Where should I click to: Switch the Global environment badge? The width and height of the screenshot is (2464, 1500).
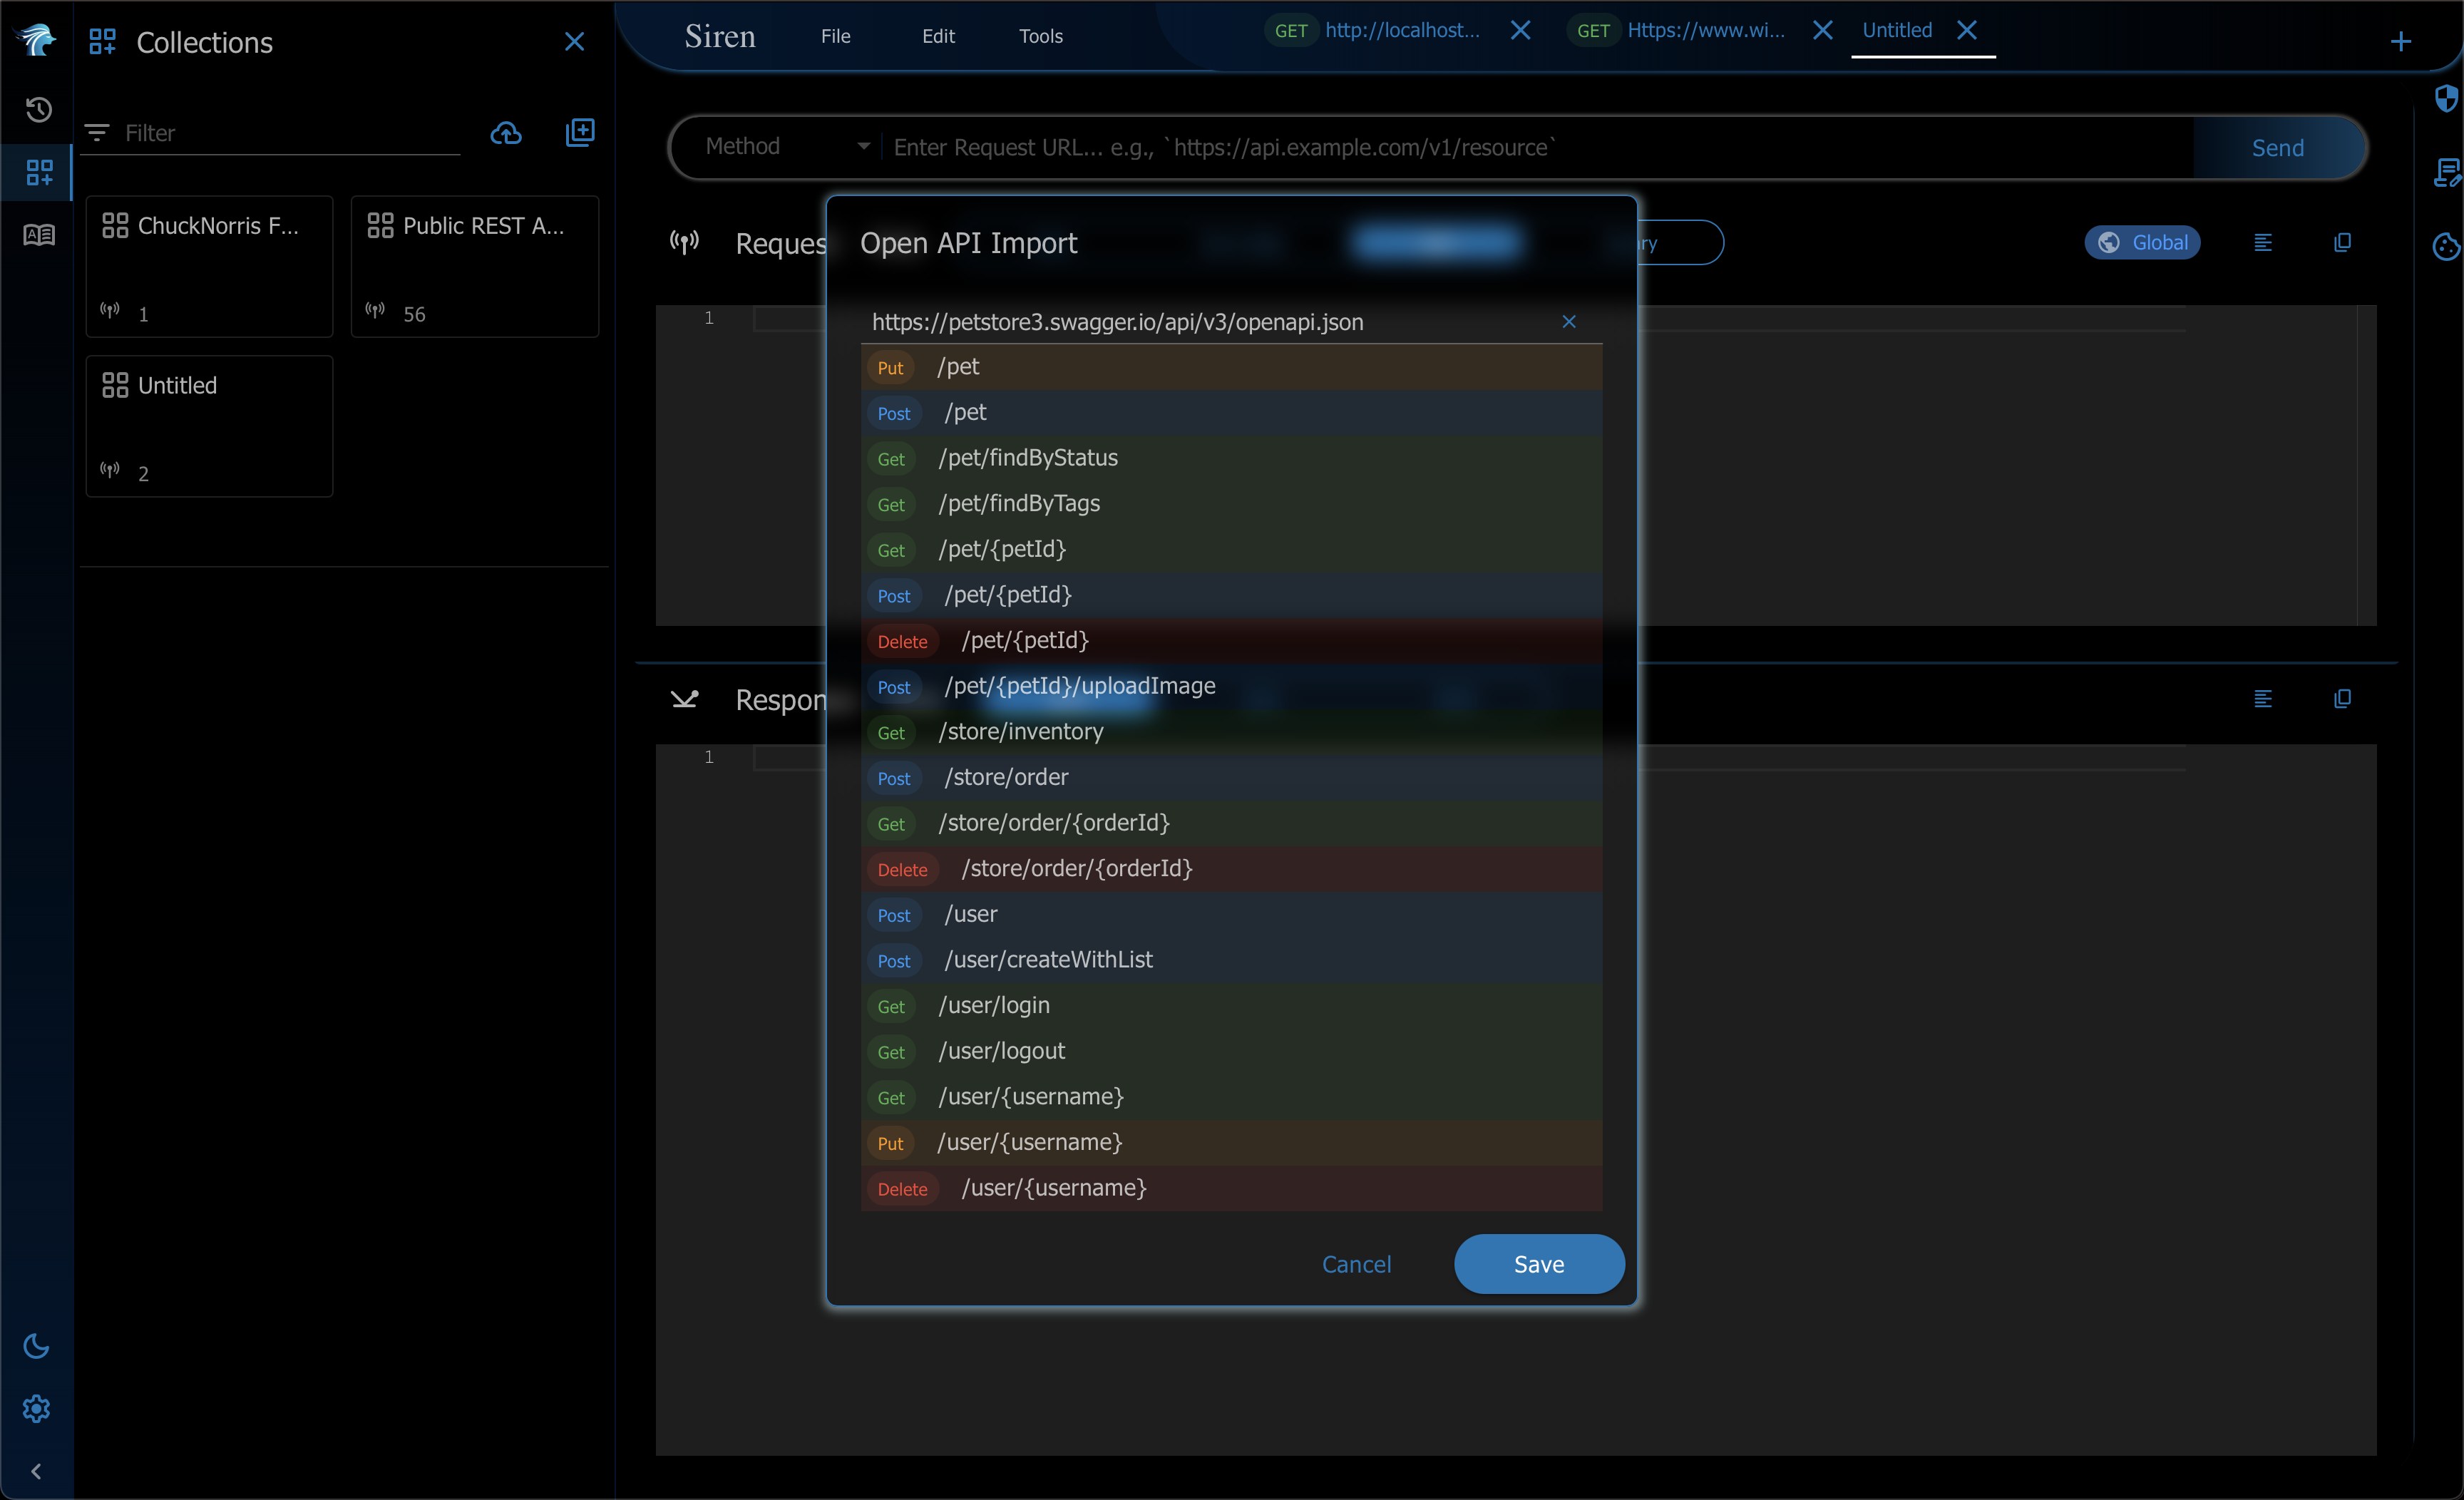pyautogui.click(x=2142, y=242)
